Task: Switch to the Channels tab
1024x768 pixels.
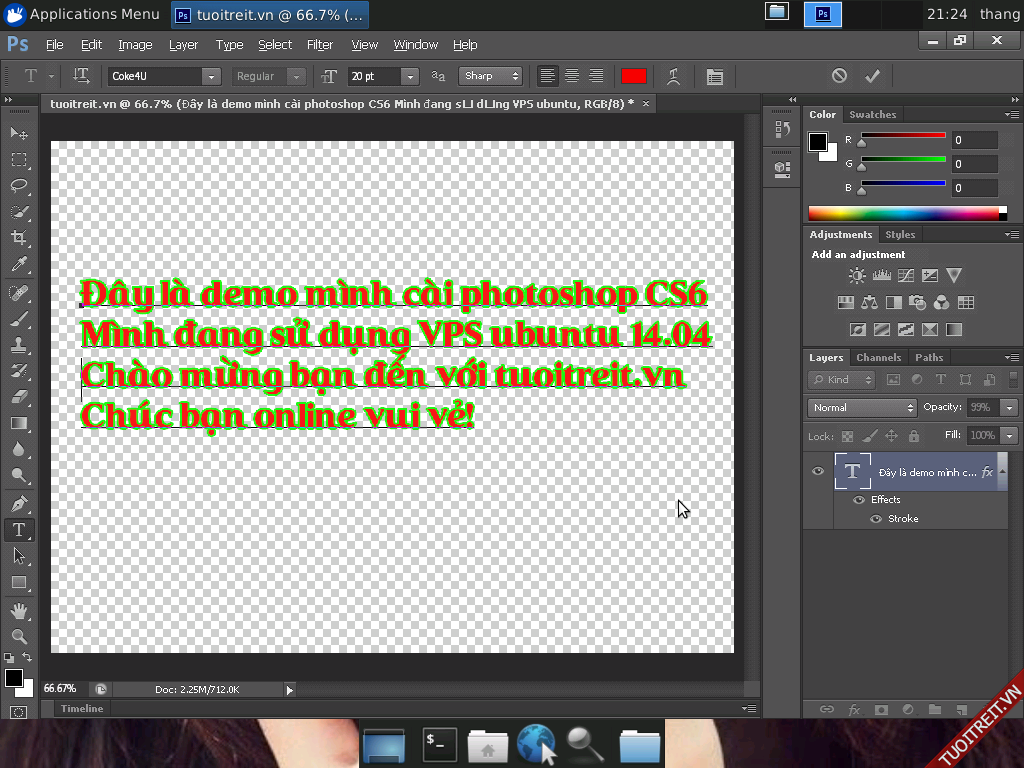Action: click(878, 358)
